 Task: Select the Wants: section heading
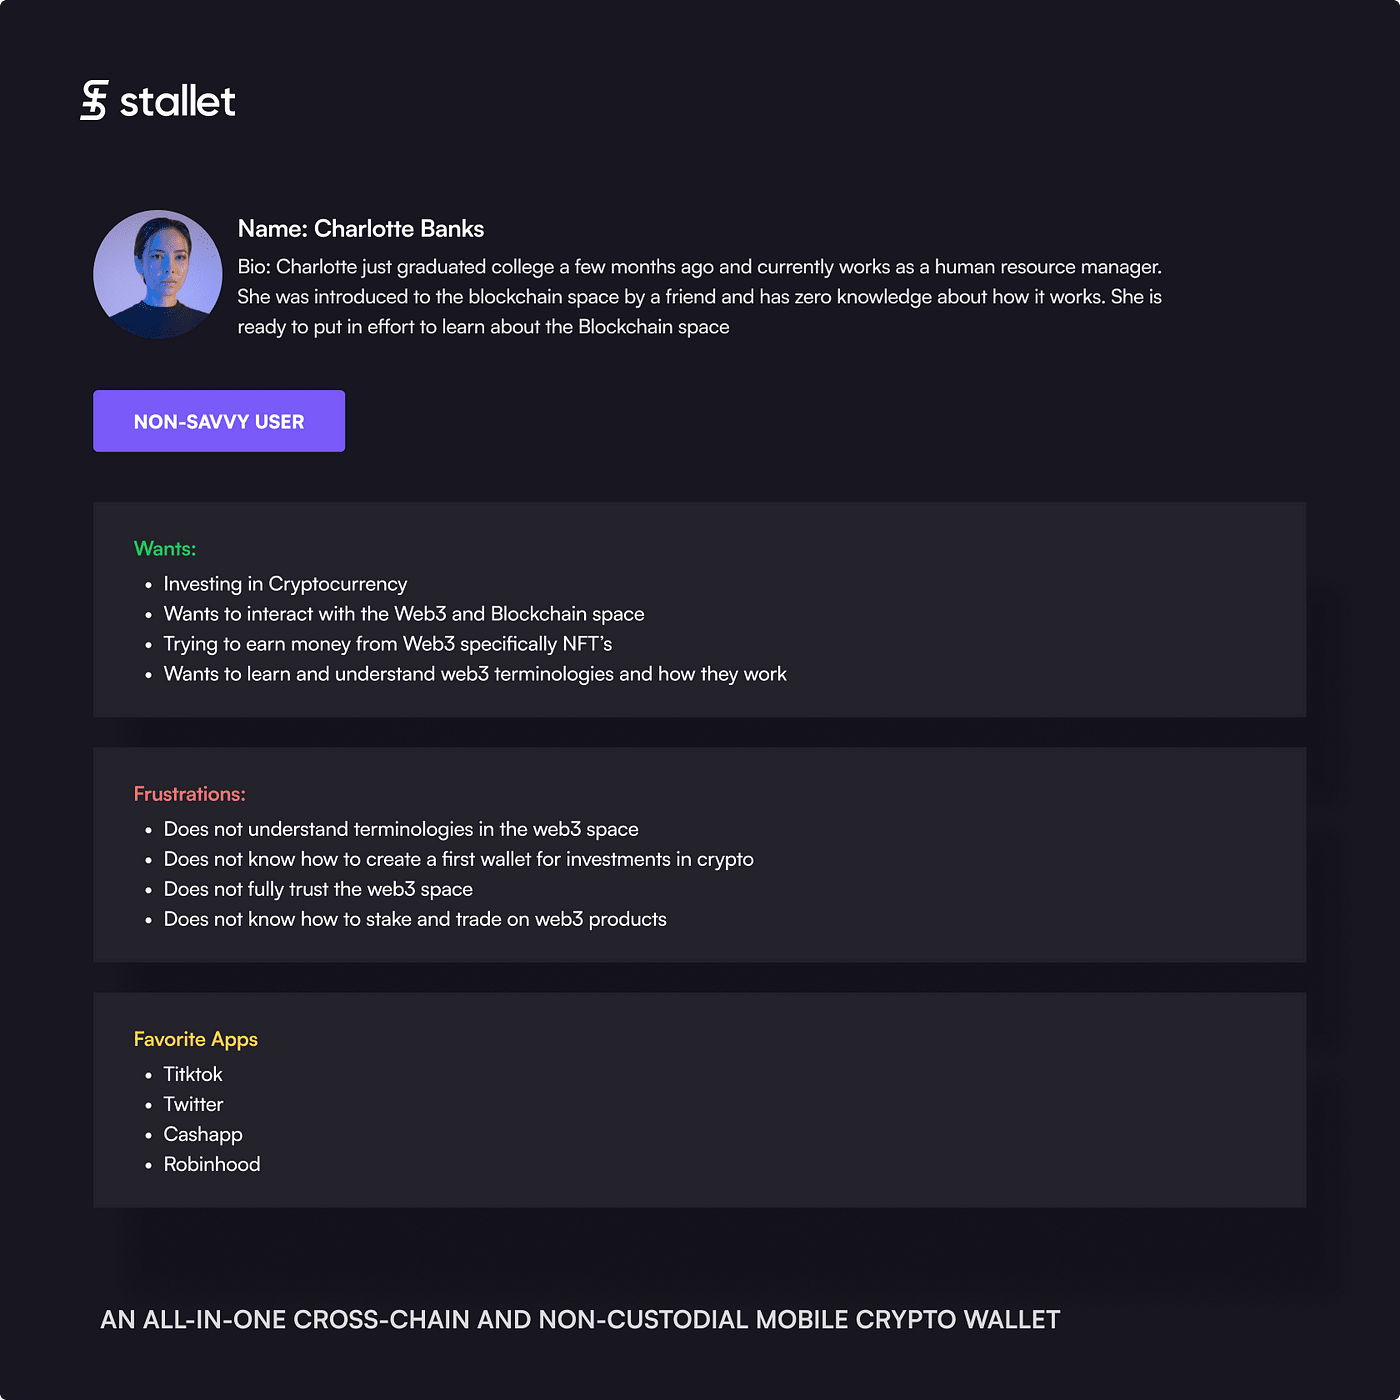(x=165, y=549)
